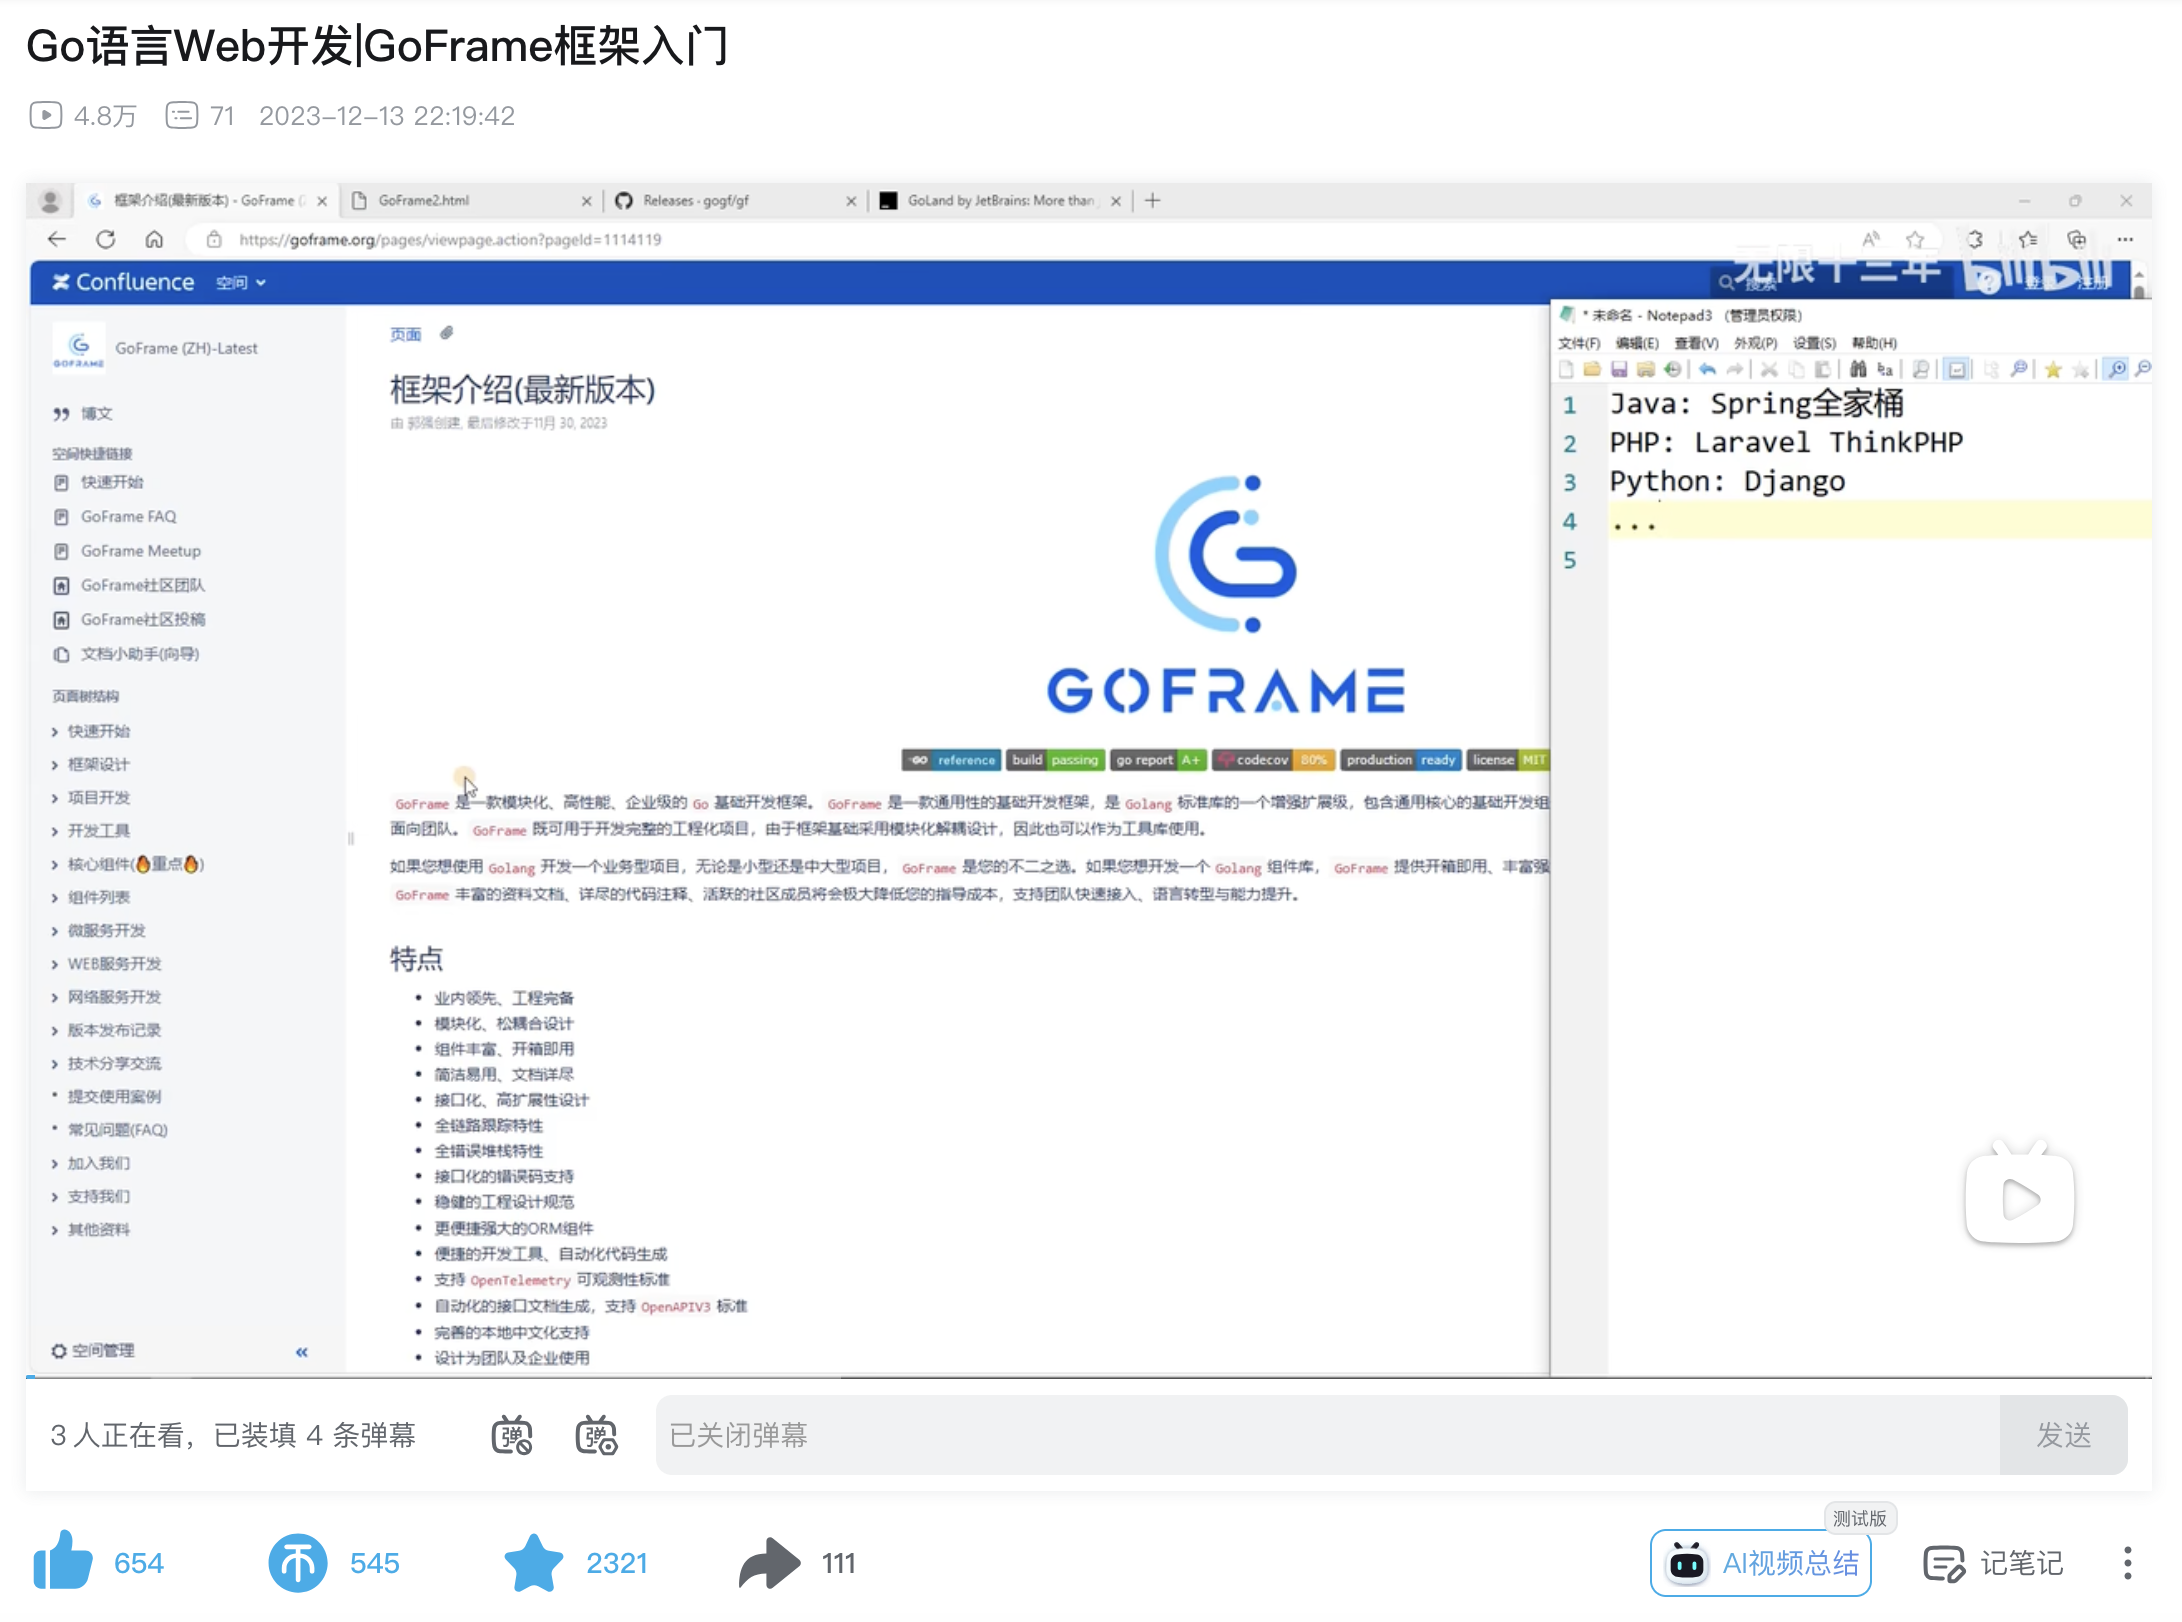Expand 核心组件 tree item
The height and width of the screenshot is (1622, 2182).
coord(128,864)
